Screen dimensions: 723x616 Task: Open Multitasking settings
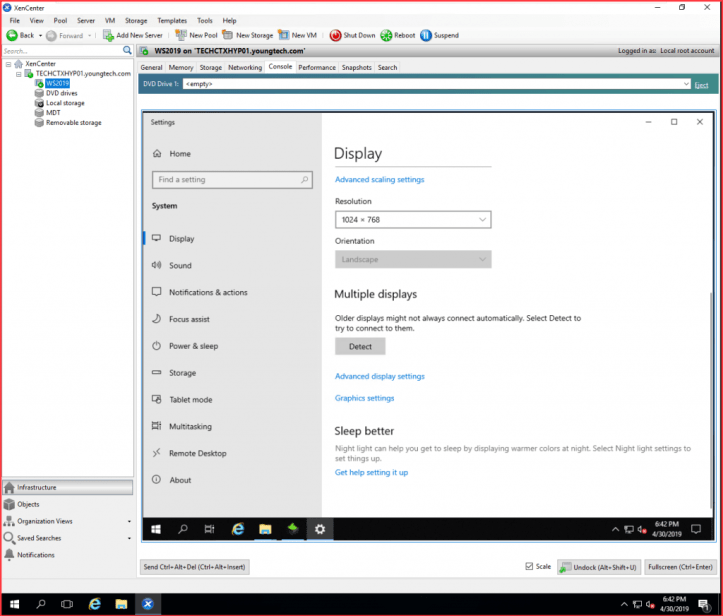coord(190,426)
